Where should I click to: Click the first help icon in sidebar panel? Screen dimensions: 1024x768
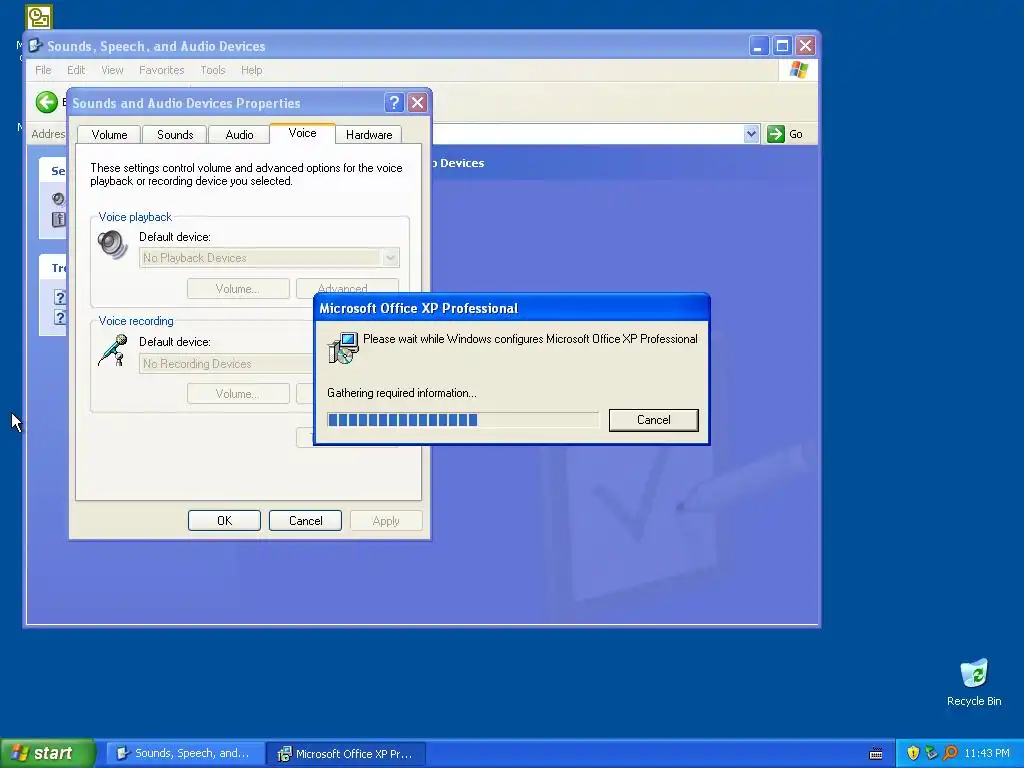coord(59,298)
